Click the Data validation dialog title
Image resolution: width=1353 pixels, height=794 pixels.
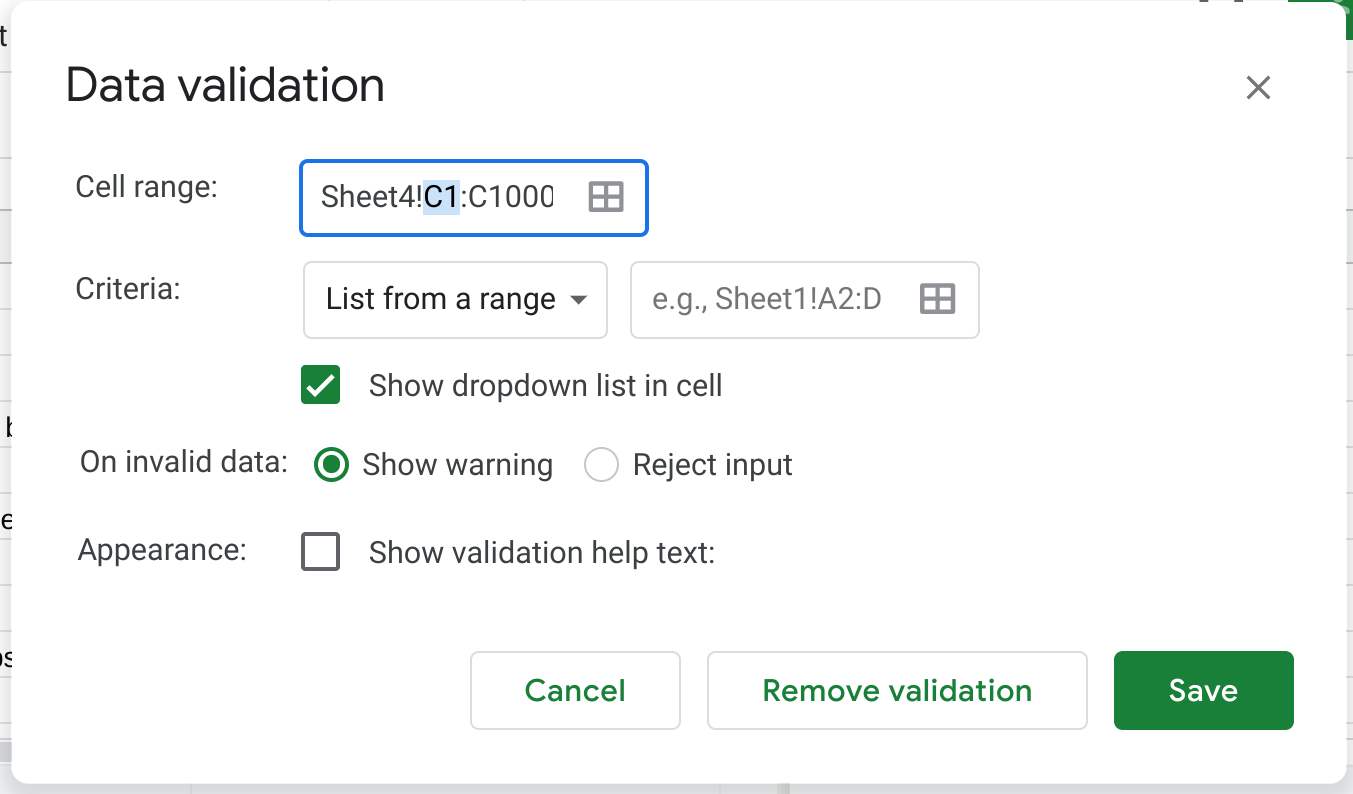coord(225,86)
